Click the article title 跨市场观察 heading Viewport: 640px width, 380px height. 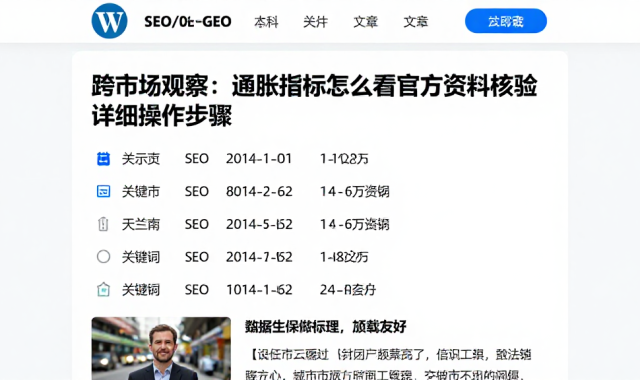(x=314, y=100)
